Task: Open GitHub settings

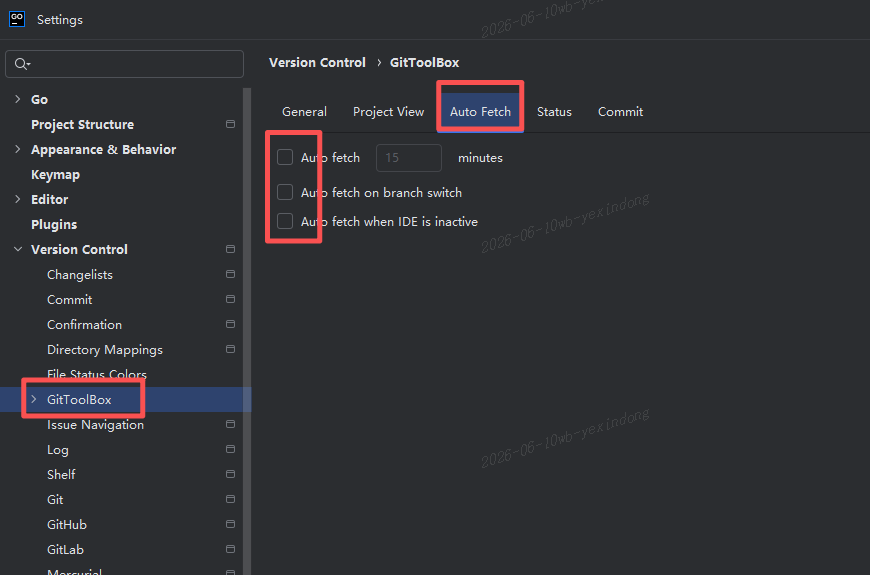Action: [67, 524]
